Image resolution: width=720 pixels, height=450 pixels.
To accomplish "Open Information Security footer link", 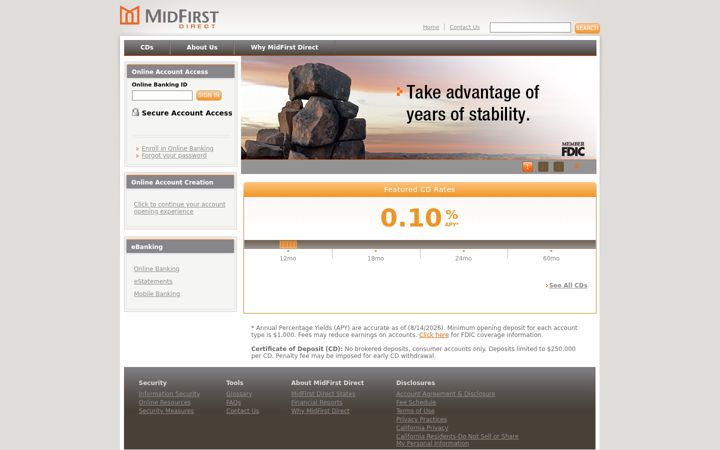I will (169, 394).
